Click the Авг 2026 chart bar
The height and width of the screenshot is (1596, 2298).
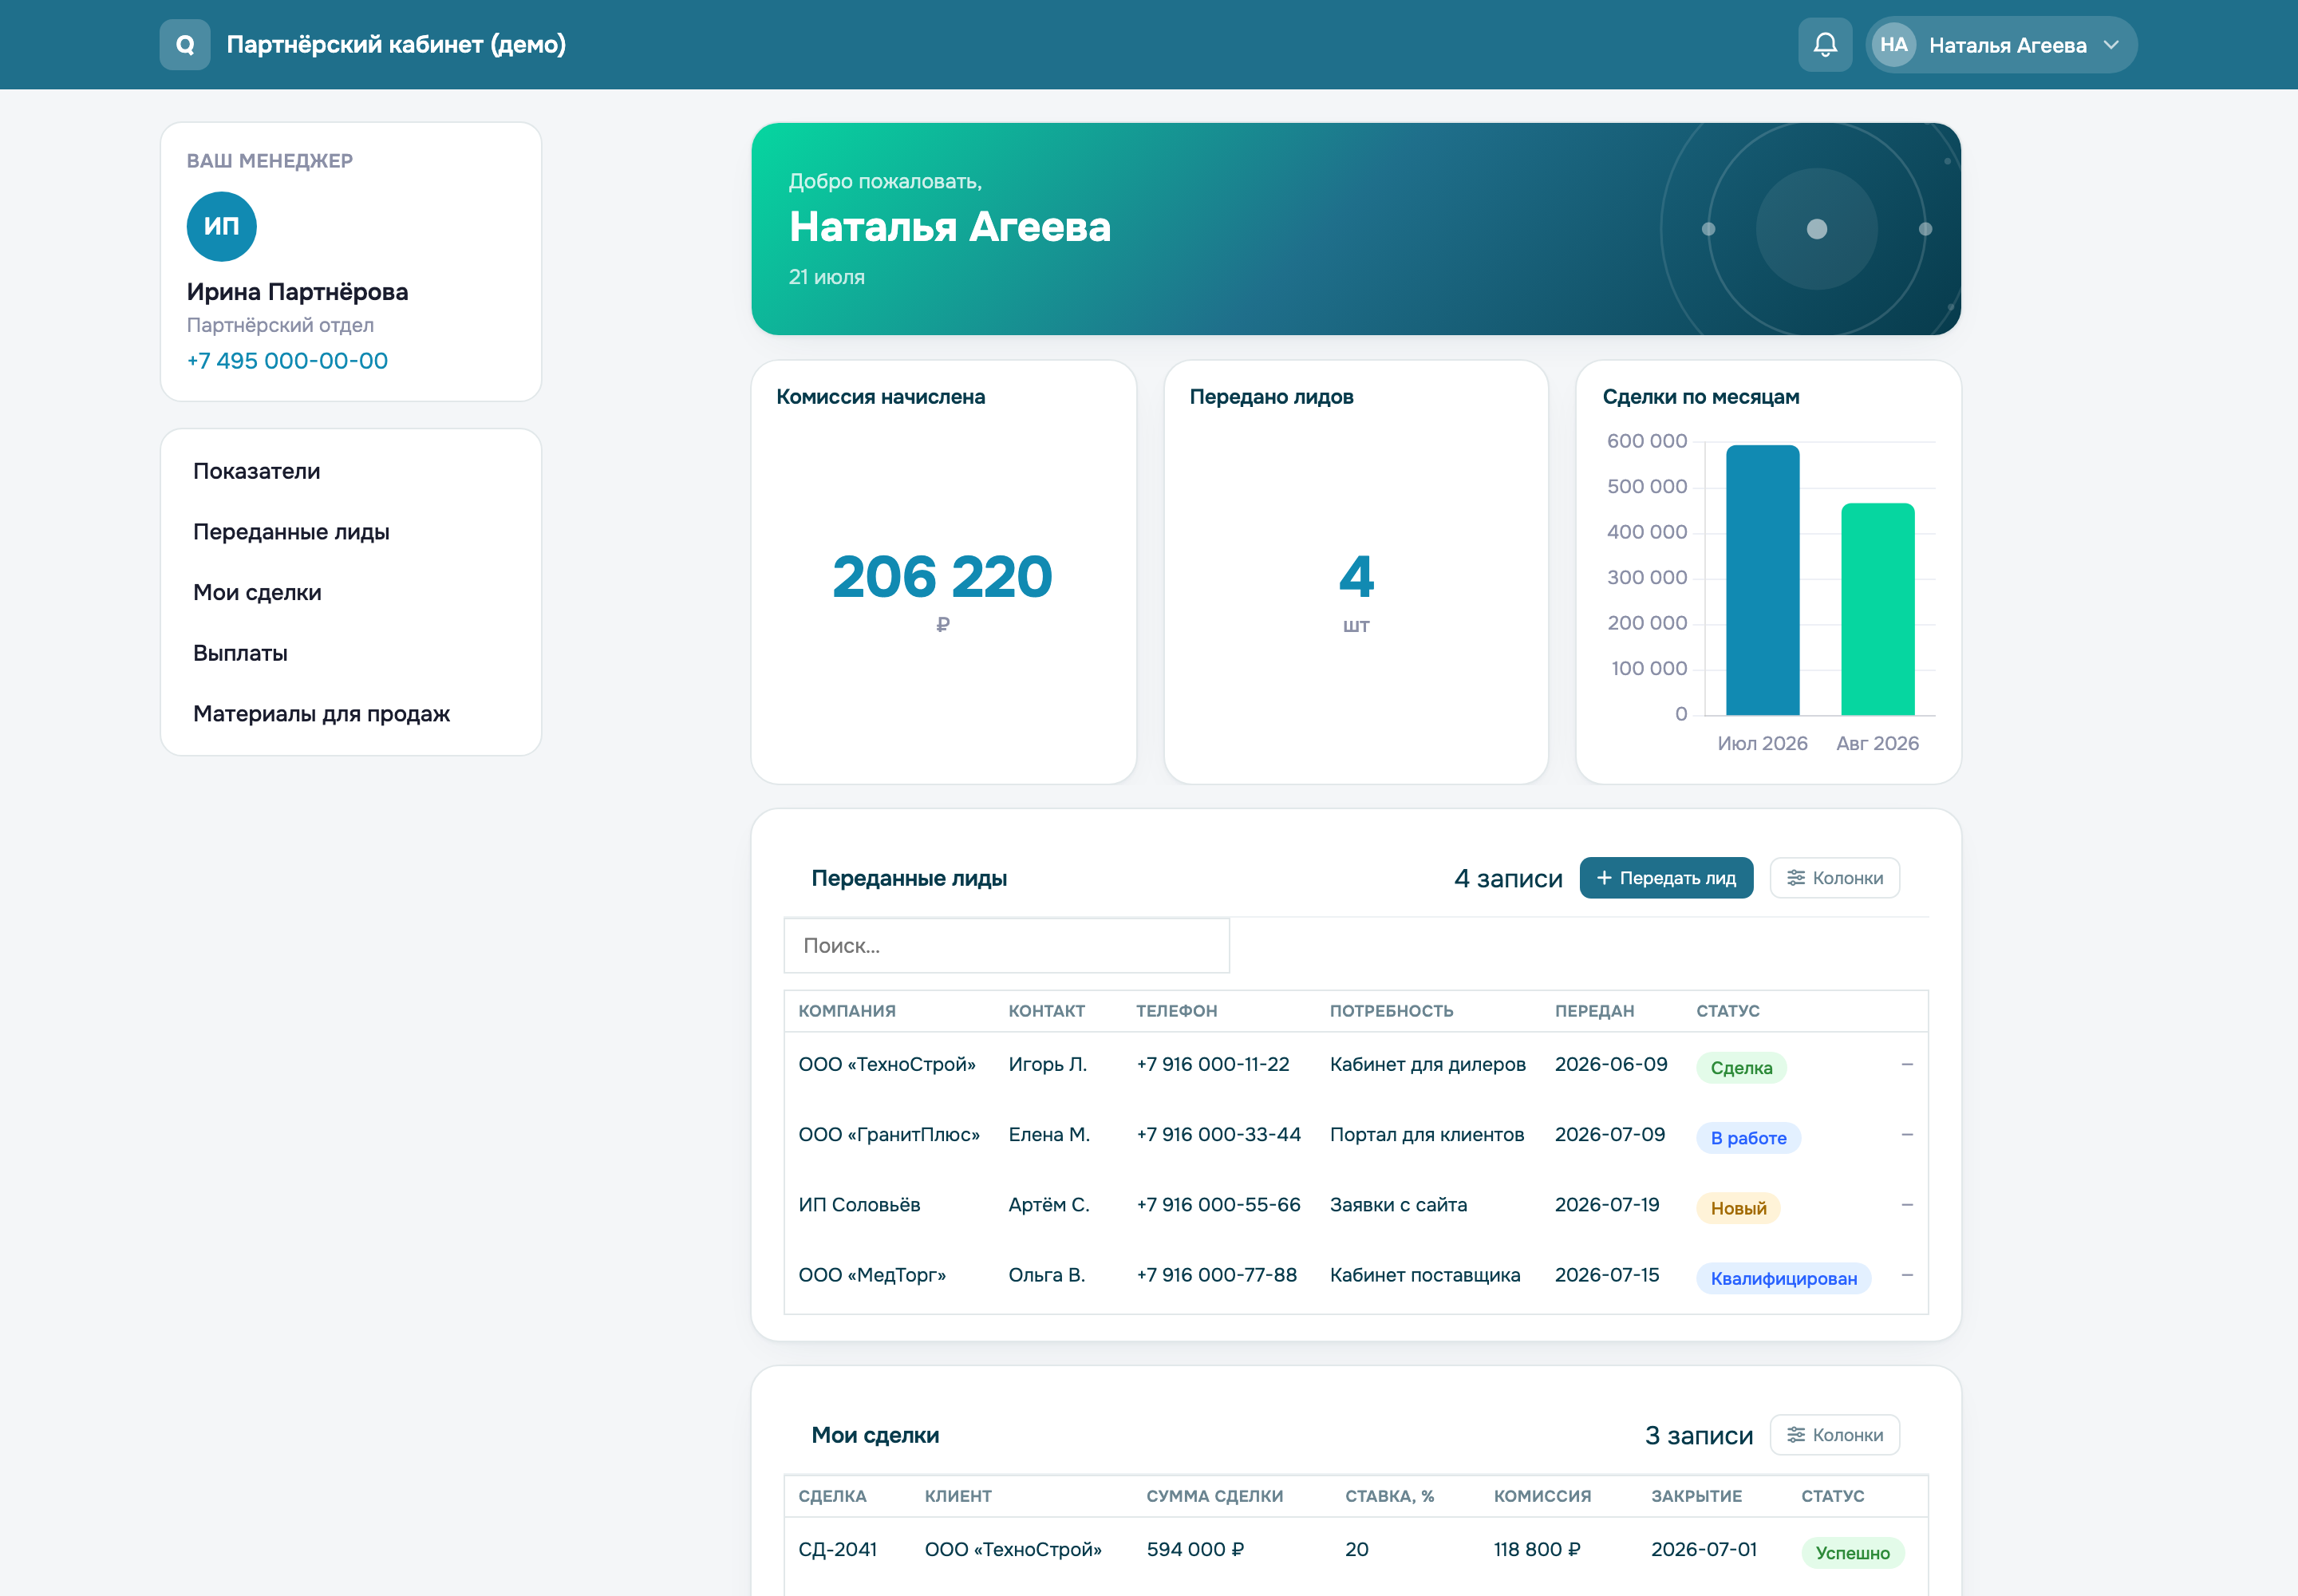[x=1878, y=609]
